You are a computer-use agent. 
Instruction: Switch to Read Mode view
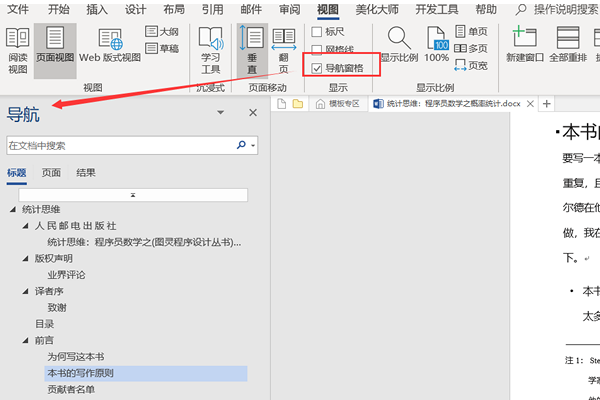pyautogui.click(x=18, y=51)
